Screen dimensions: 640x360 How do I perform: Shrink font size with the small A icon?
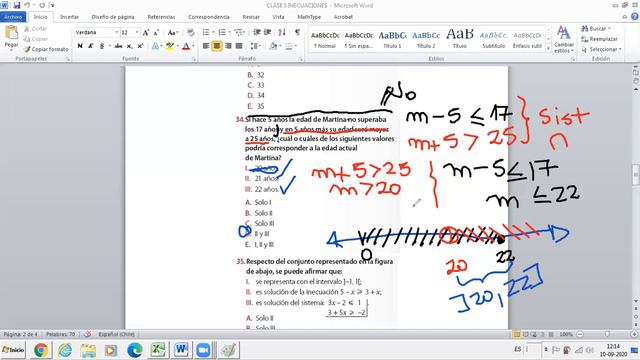(156, 32)
